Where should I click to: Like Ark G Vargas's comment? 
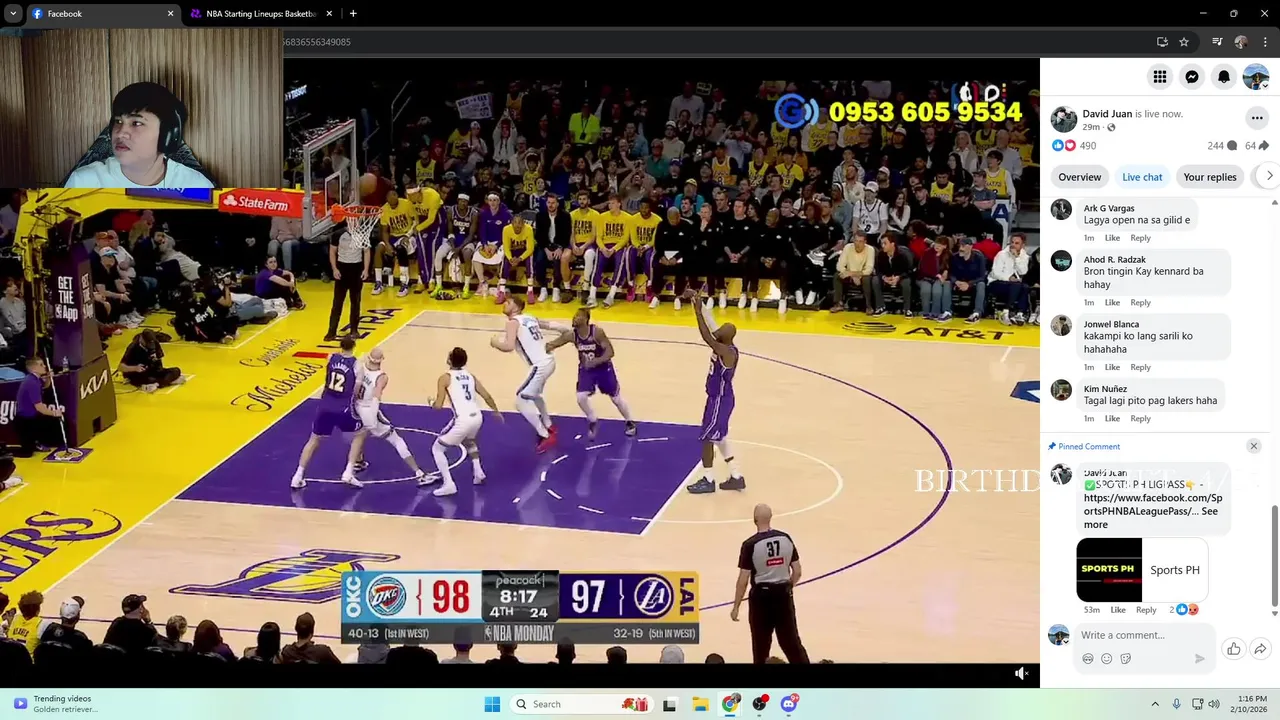tap(1112, 238)
